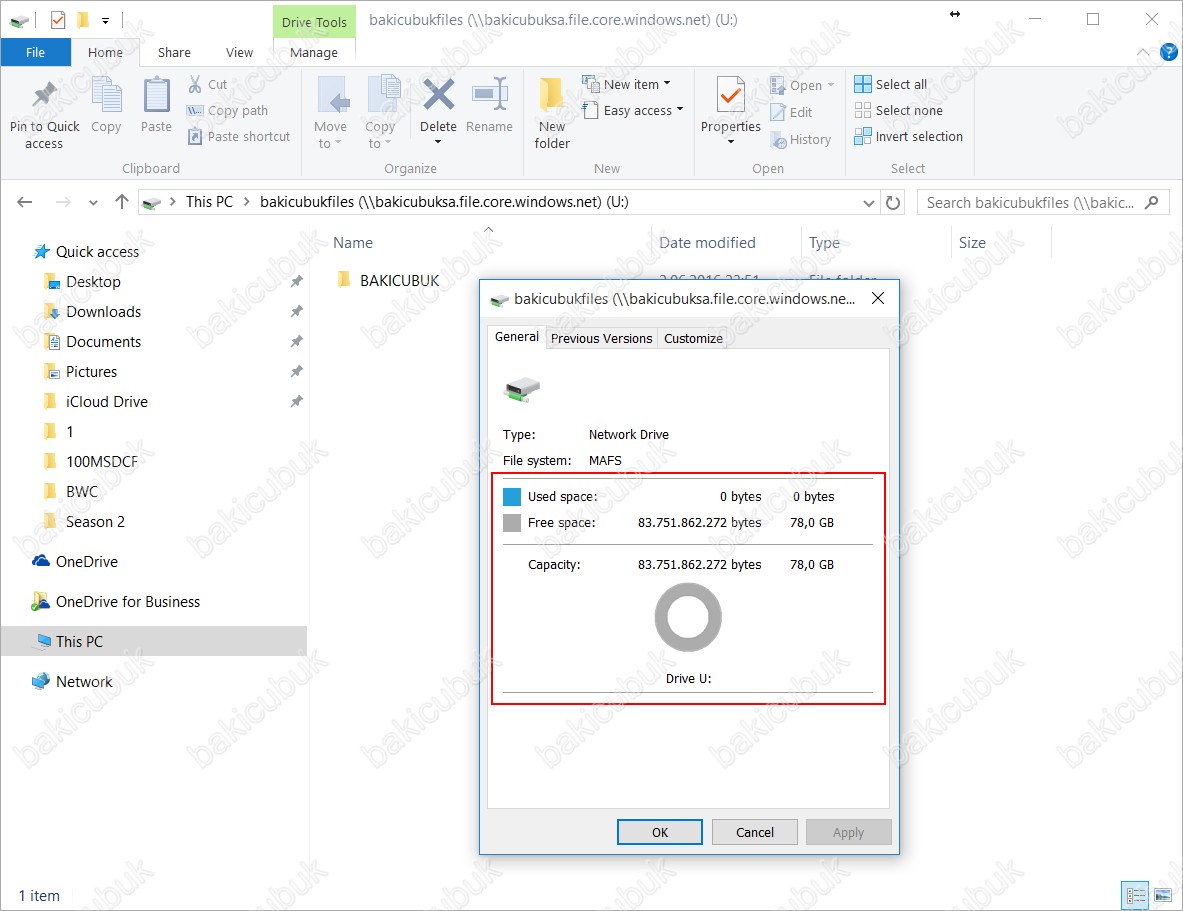
Task: Open iCloud Drive in navigation pane
Action: point(106,402)
